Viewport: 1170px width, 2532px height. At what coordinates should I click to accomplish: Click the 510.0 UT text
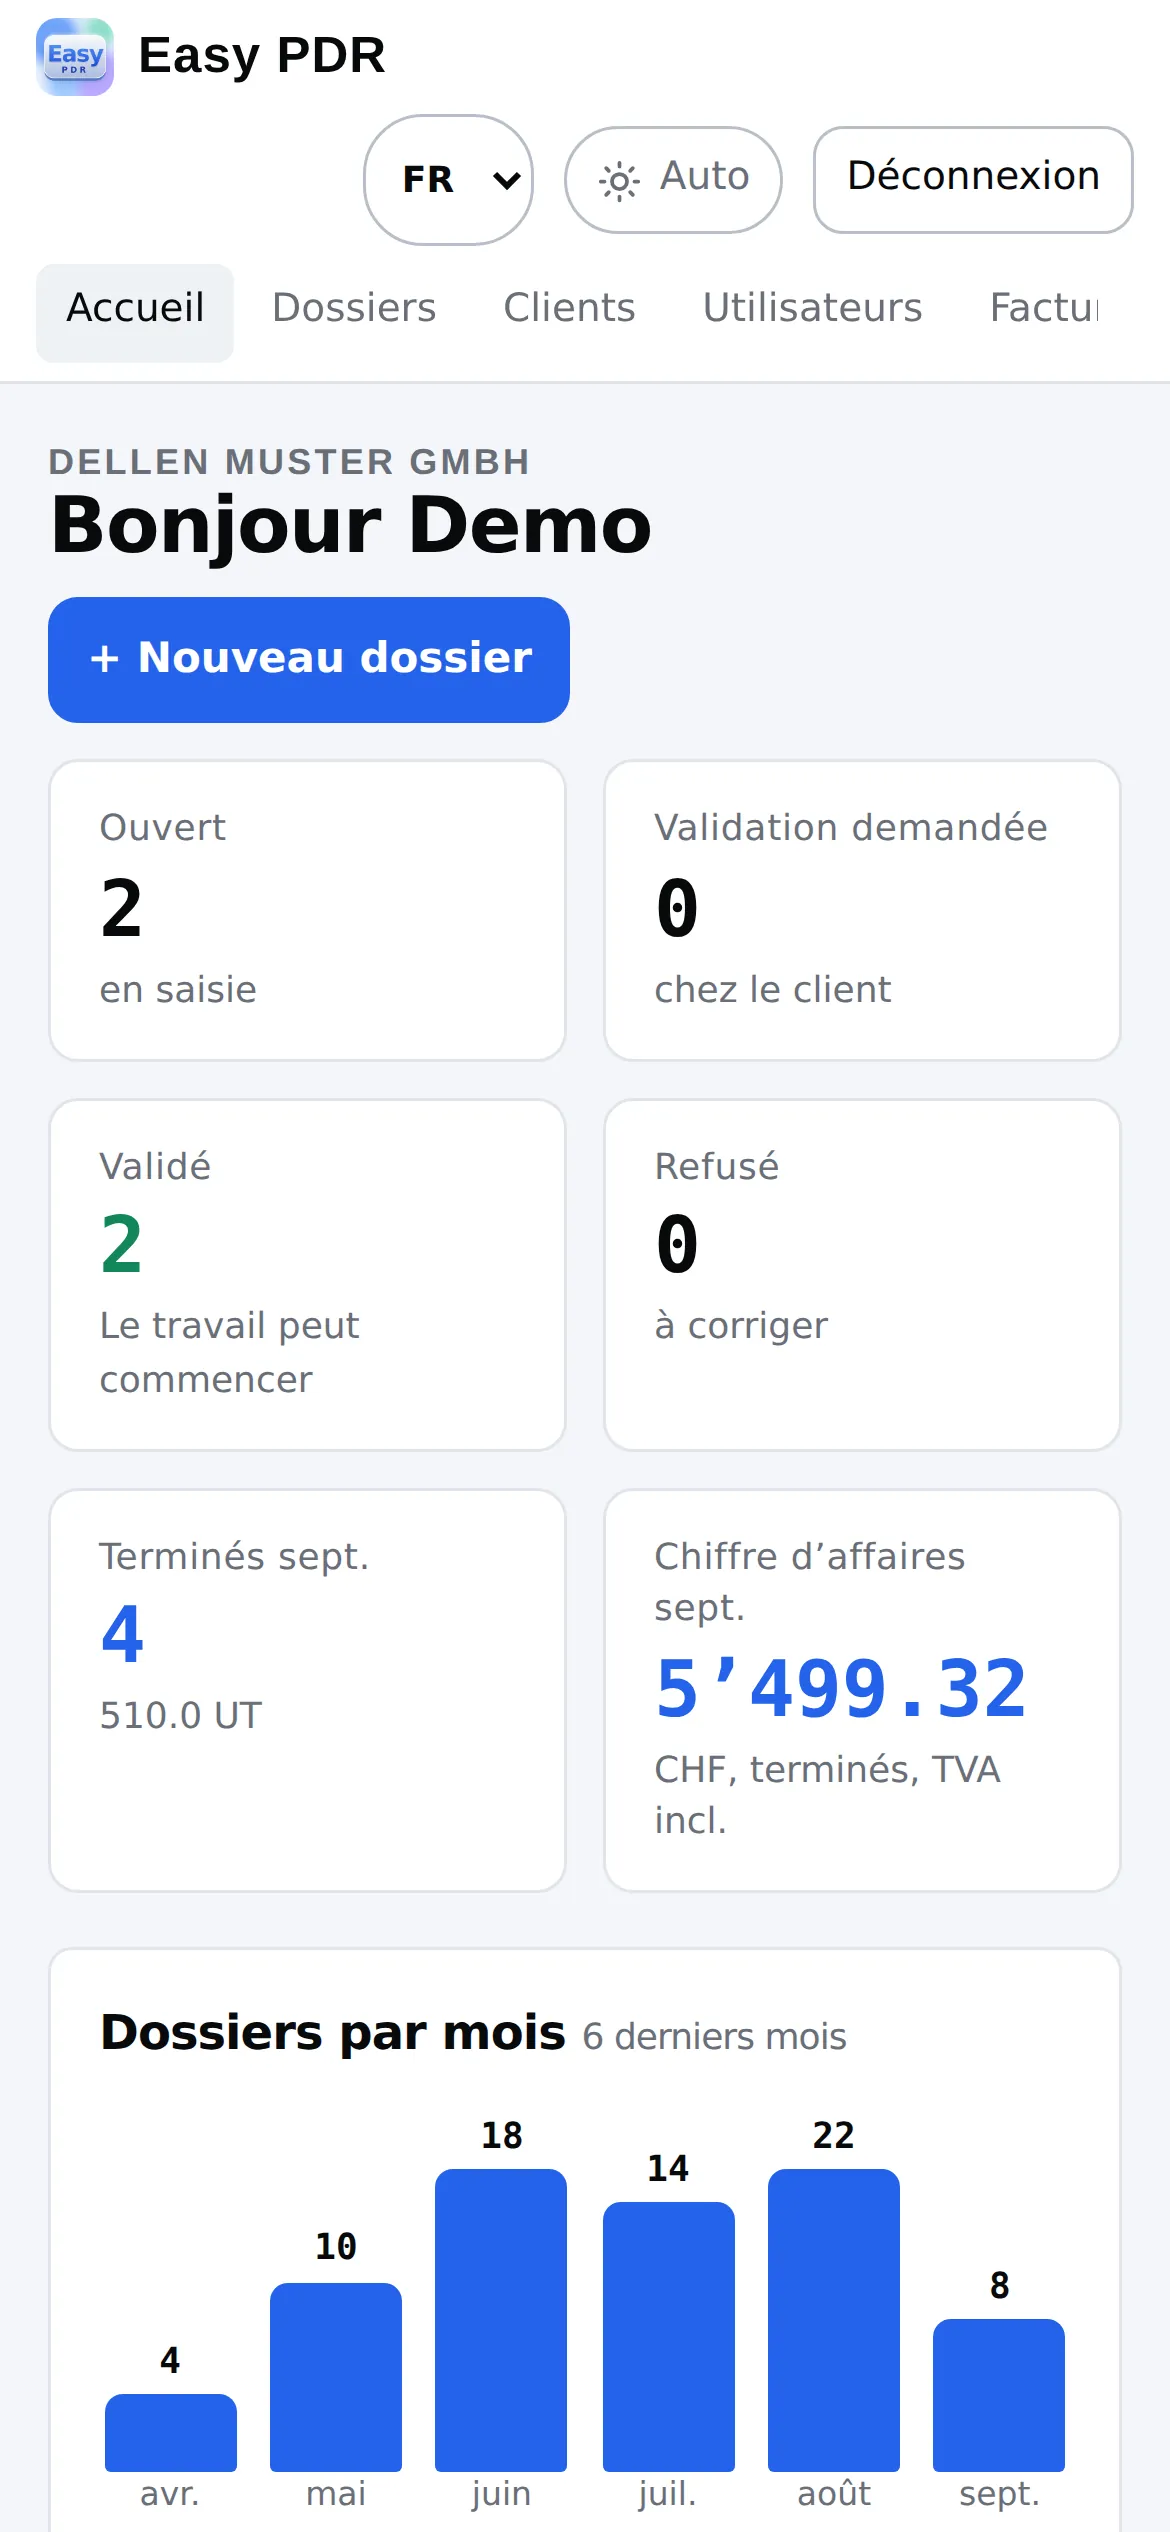click(x=181, y=1715)
